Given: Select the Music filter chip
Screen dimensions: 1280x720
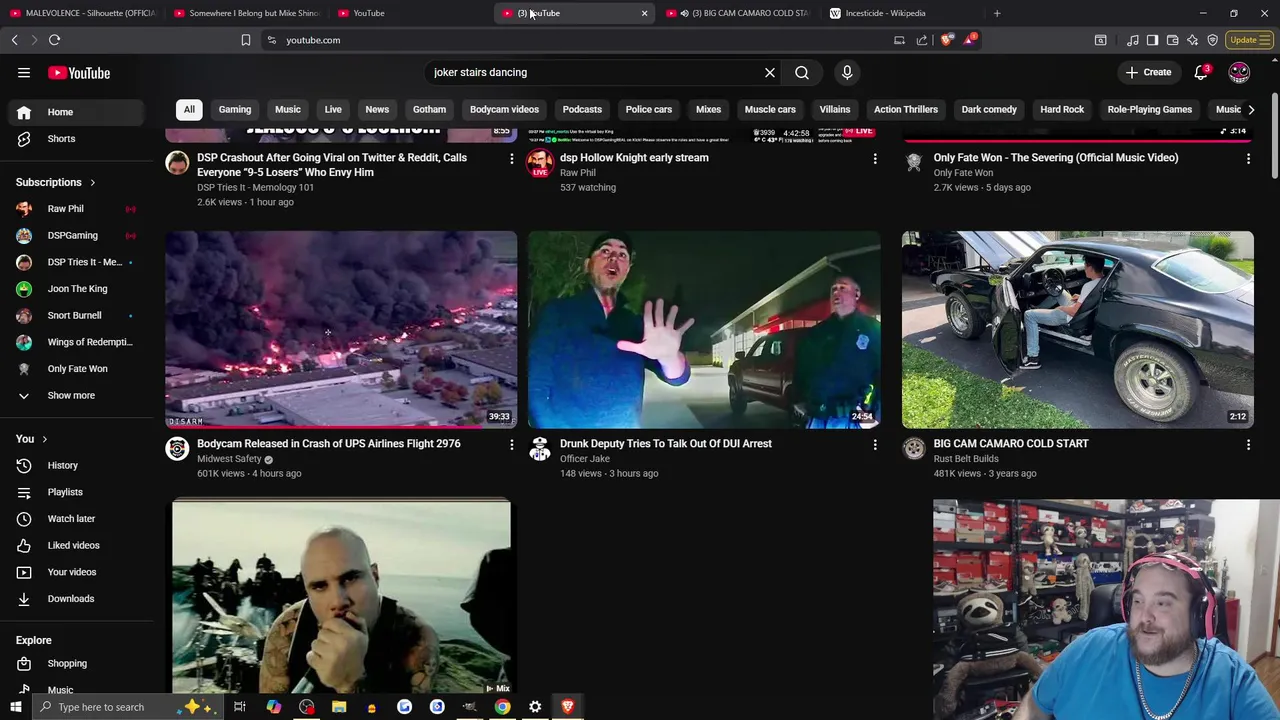Looking at the screenshot, I should point(288,110).
